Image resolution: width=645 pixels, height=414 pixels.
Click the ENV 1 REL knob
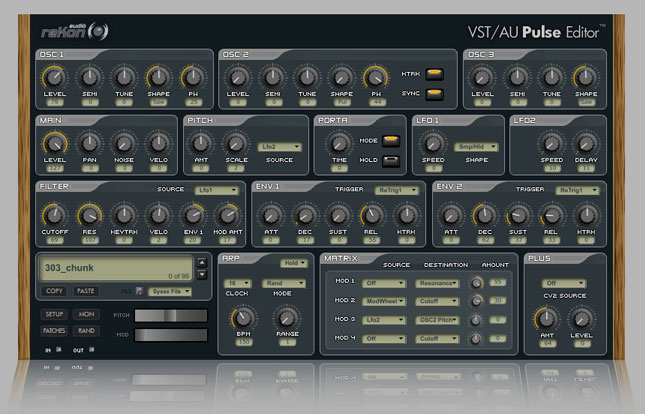[372, 215]
